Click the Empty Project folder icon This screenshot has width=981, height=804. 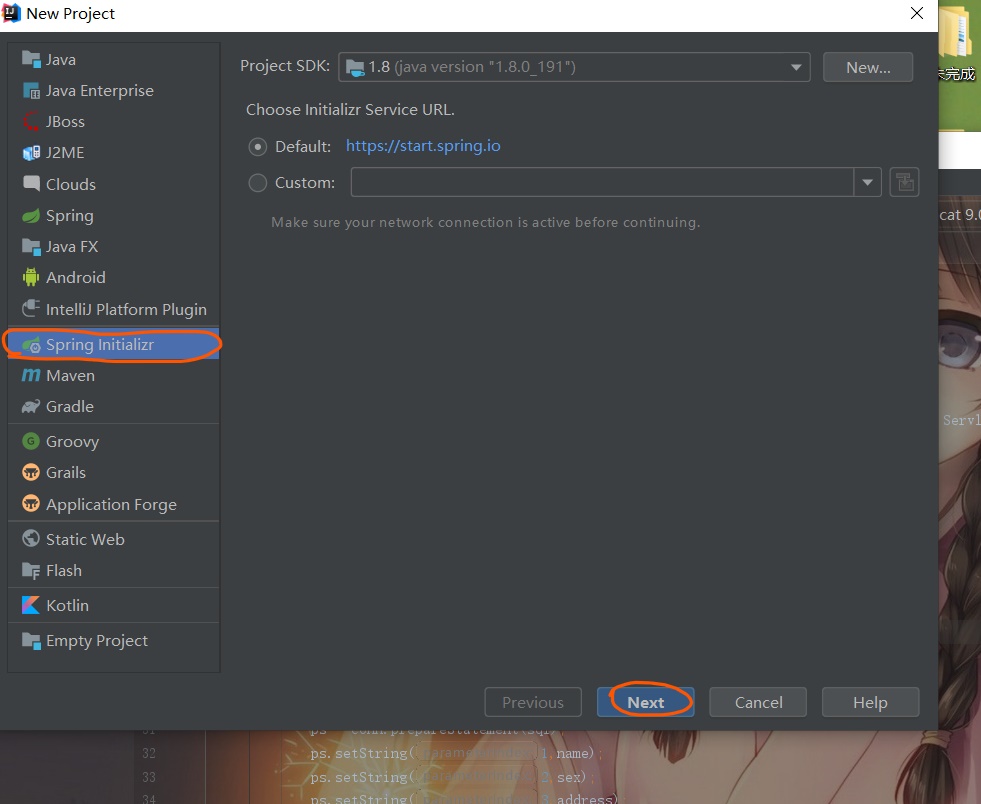point(31,640)
